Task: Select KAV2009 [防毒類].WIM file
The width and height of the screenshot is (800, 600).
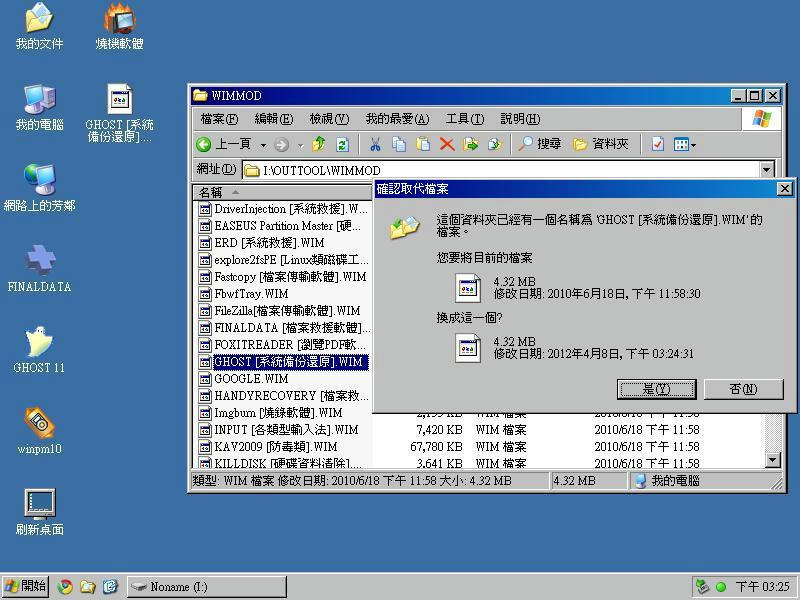Action: point(268,446)
